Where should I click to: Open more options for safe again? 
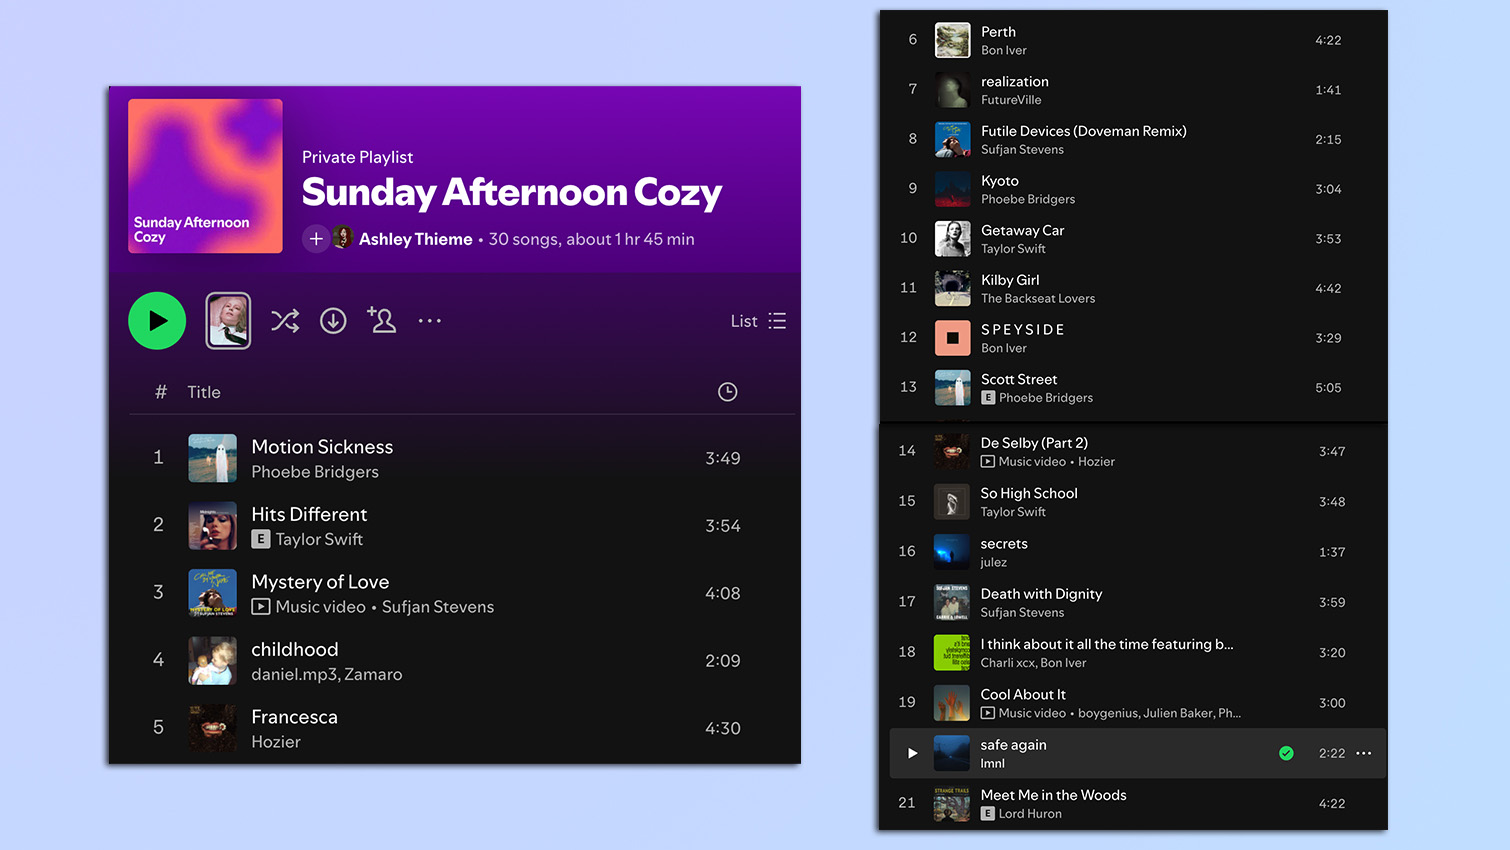coord(1363,753)
